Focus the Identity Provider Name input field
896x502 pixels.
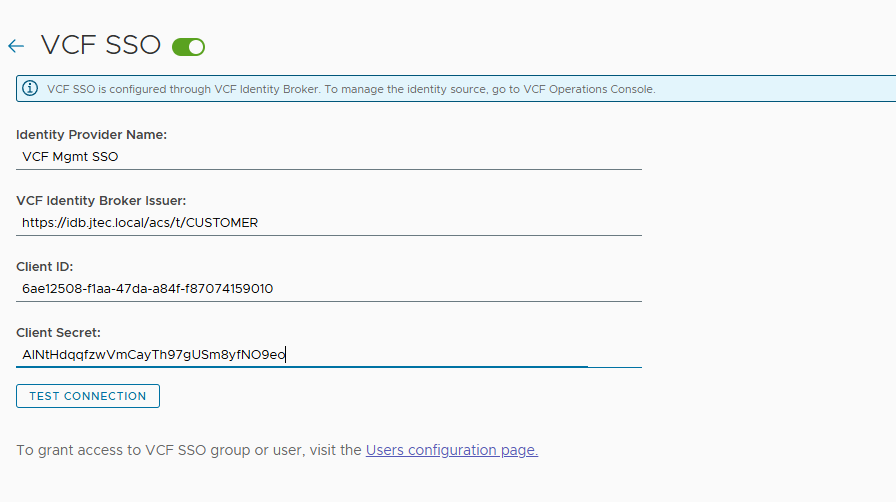(329, 157)
